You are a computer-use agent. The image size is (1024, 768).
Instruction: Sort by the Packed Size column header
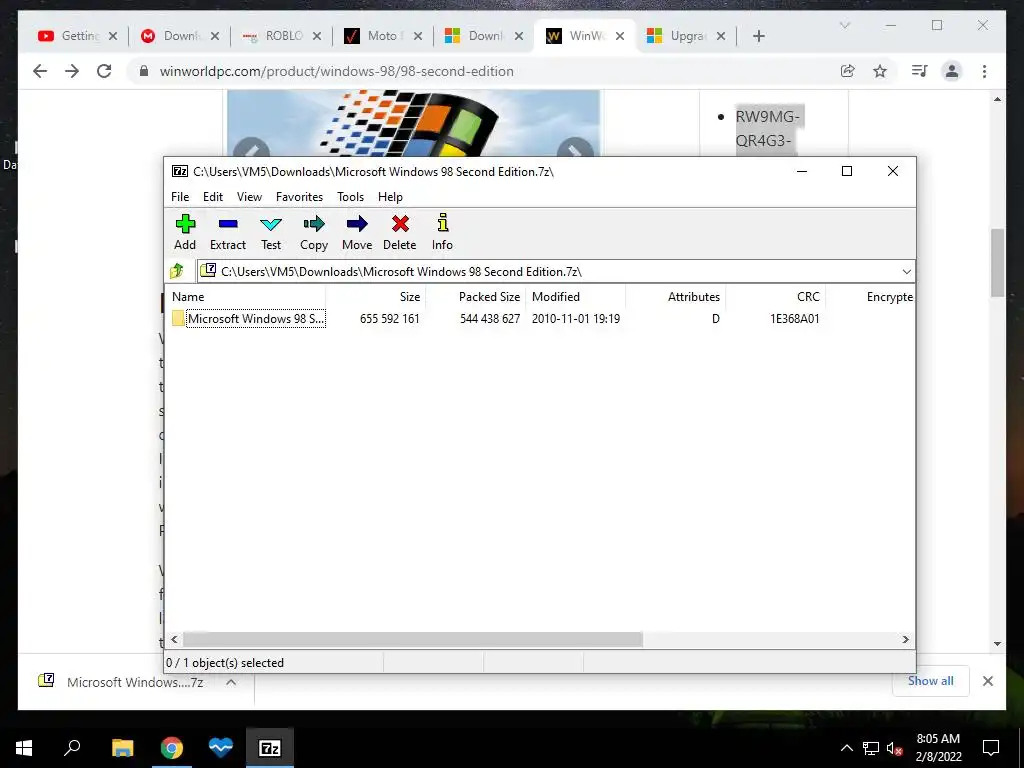point(476,296)
